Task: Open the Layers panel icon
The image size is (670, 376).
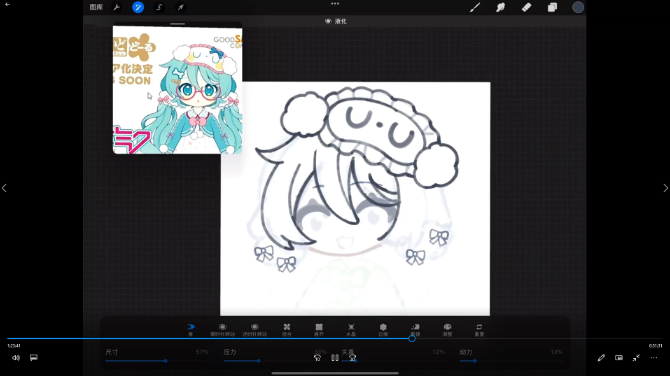Action: (x=552, y=7)
